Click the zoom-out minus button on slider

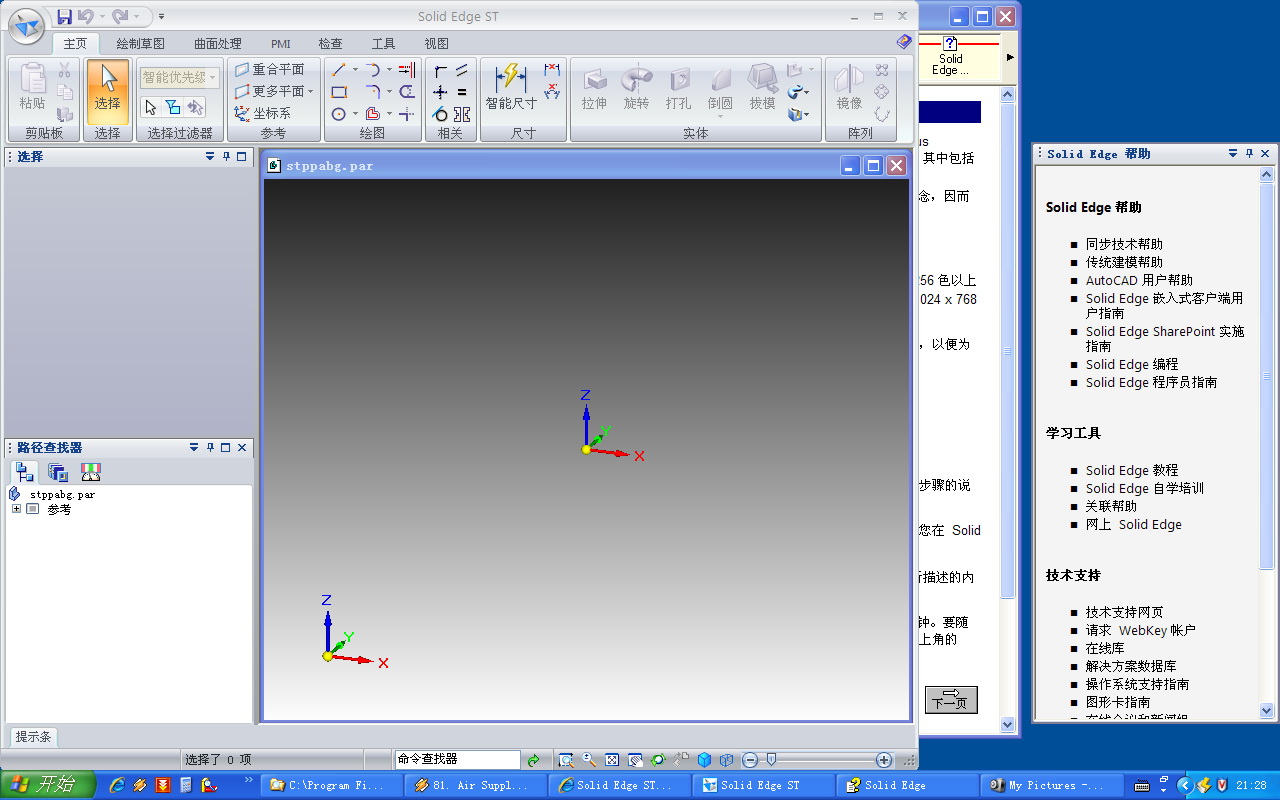(750, 760)
